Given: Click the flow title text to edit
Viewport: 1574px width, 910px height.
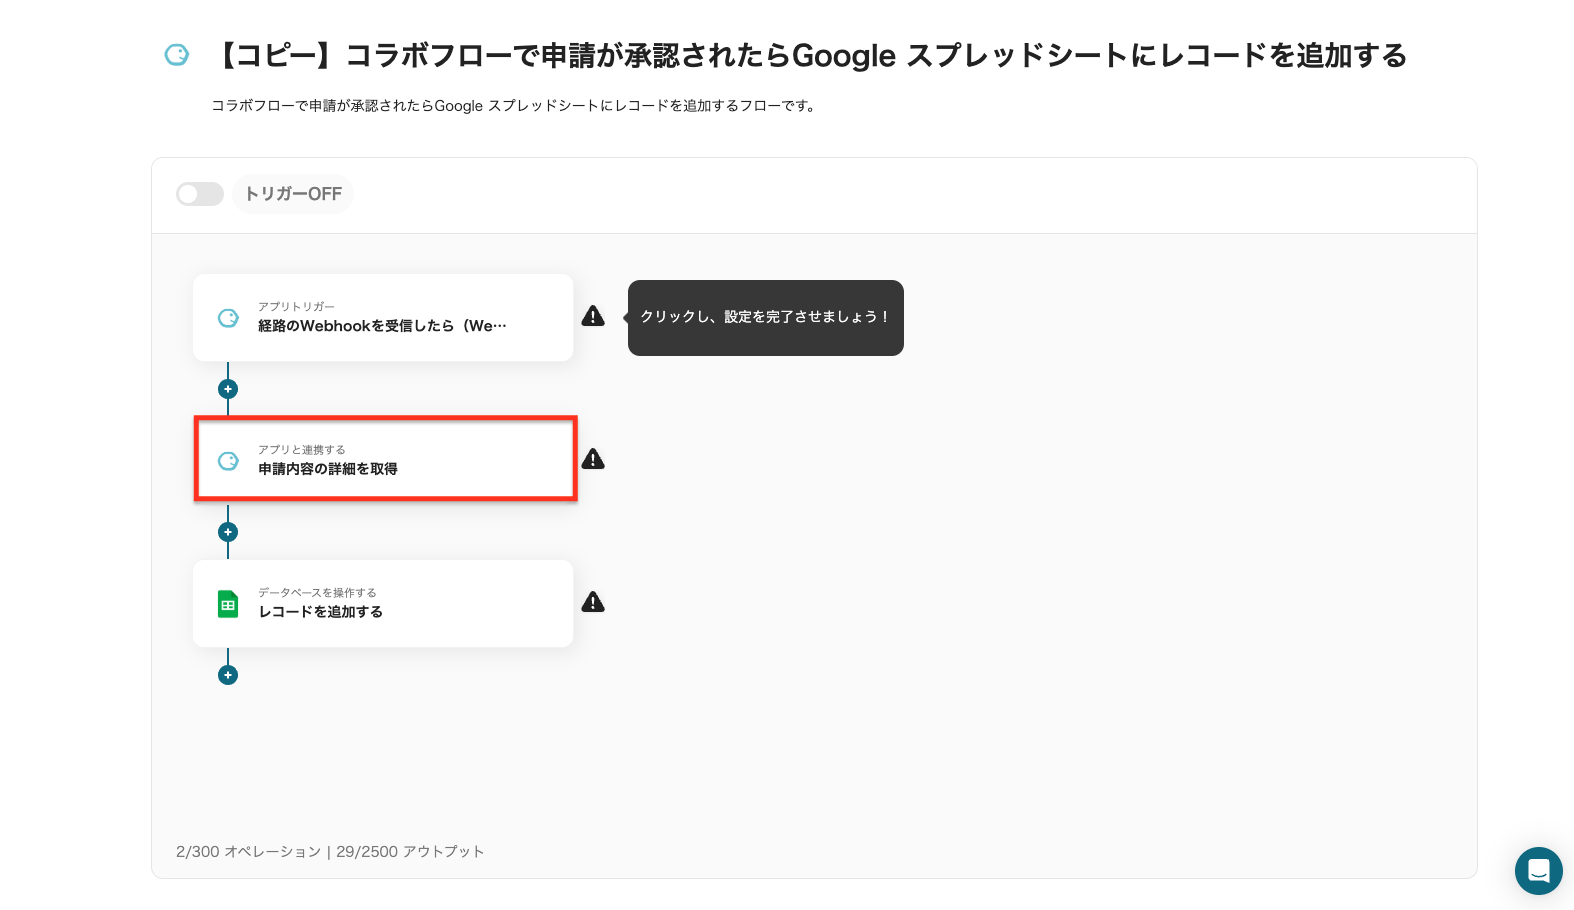Looking at the screenshot, I should pyautogui.click(x=810, y=56).
